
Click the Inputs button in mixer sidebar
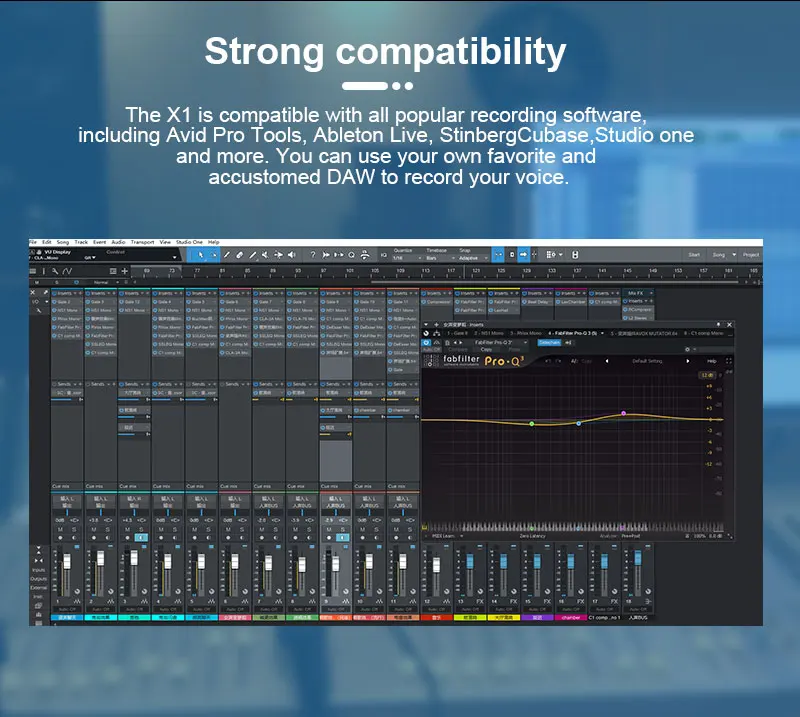click(x=38, y=570)
